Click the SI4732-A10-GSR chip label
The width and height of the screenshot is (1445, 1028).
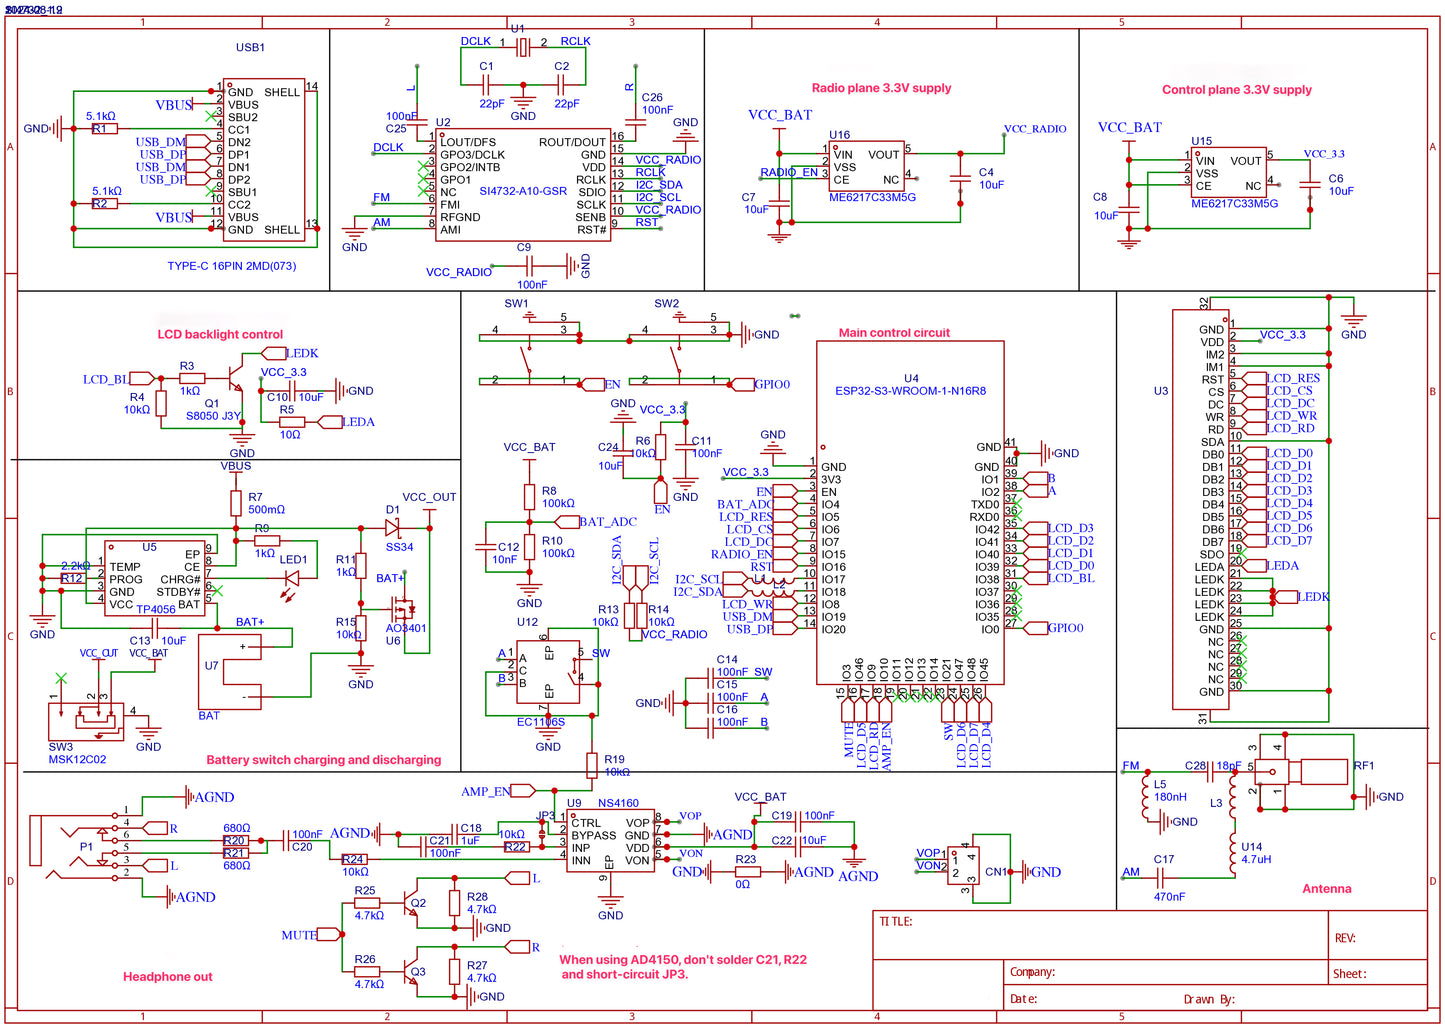coord(523,191)
